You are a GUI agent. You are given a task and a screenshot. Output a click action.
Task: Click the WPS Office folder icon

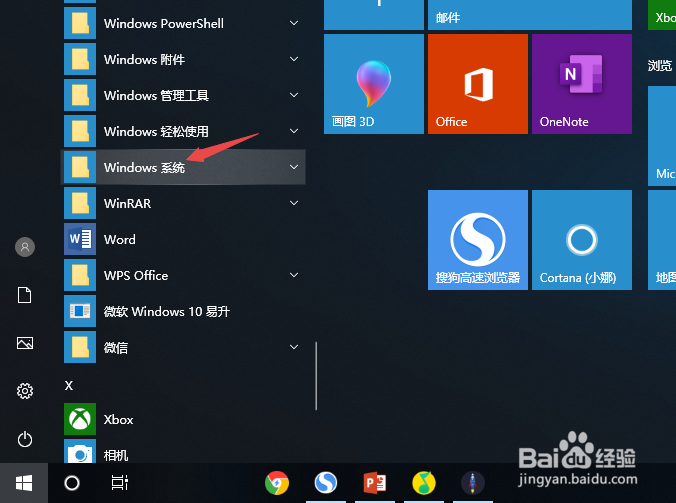[80, 275]
